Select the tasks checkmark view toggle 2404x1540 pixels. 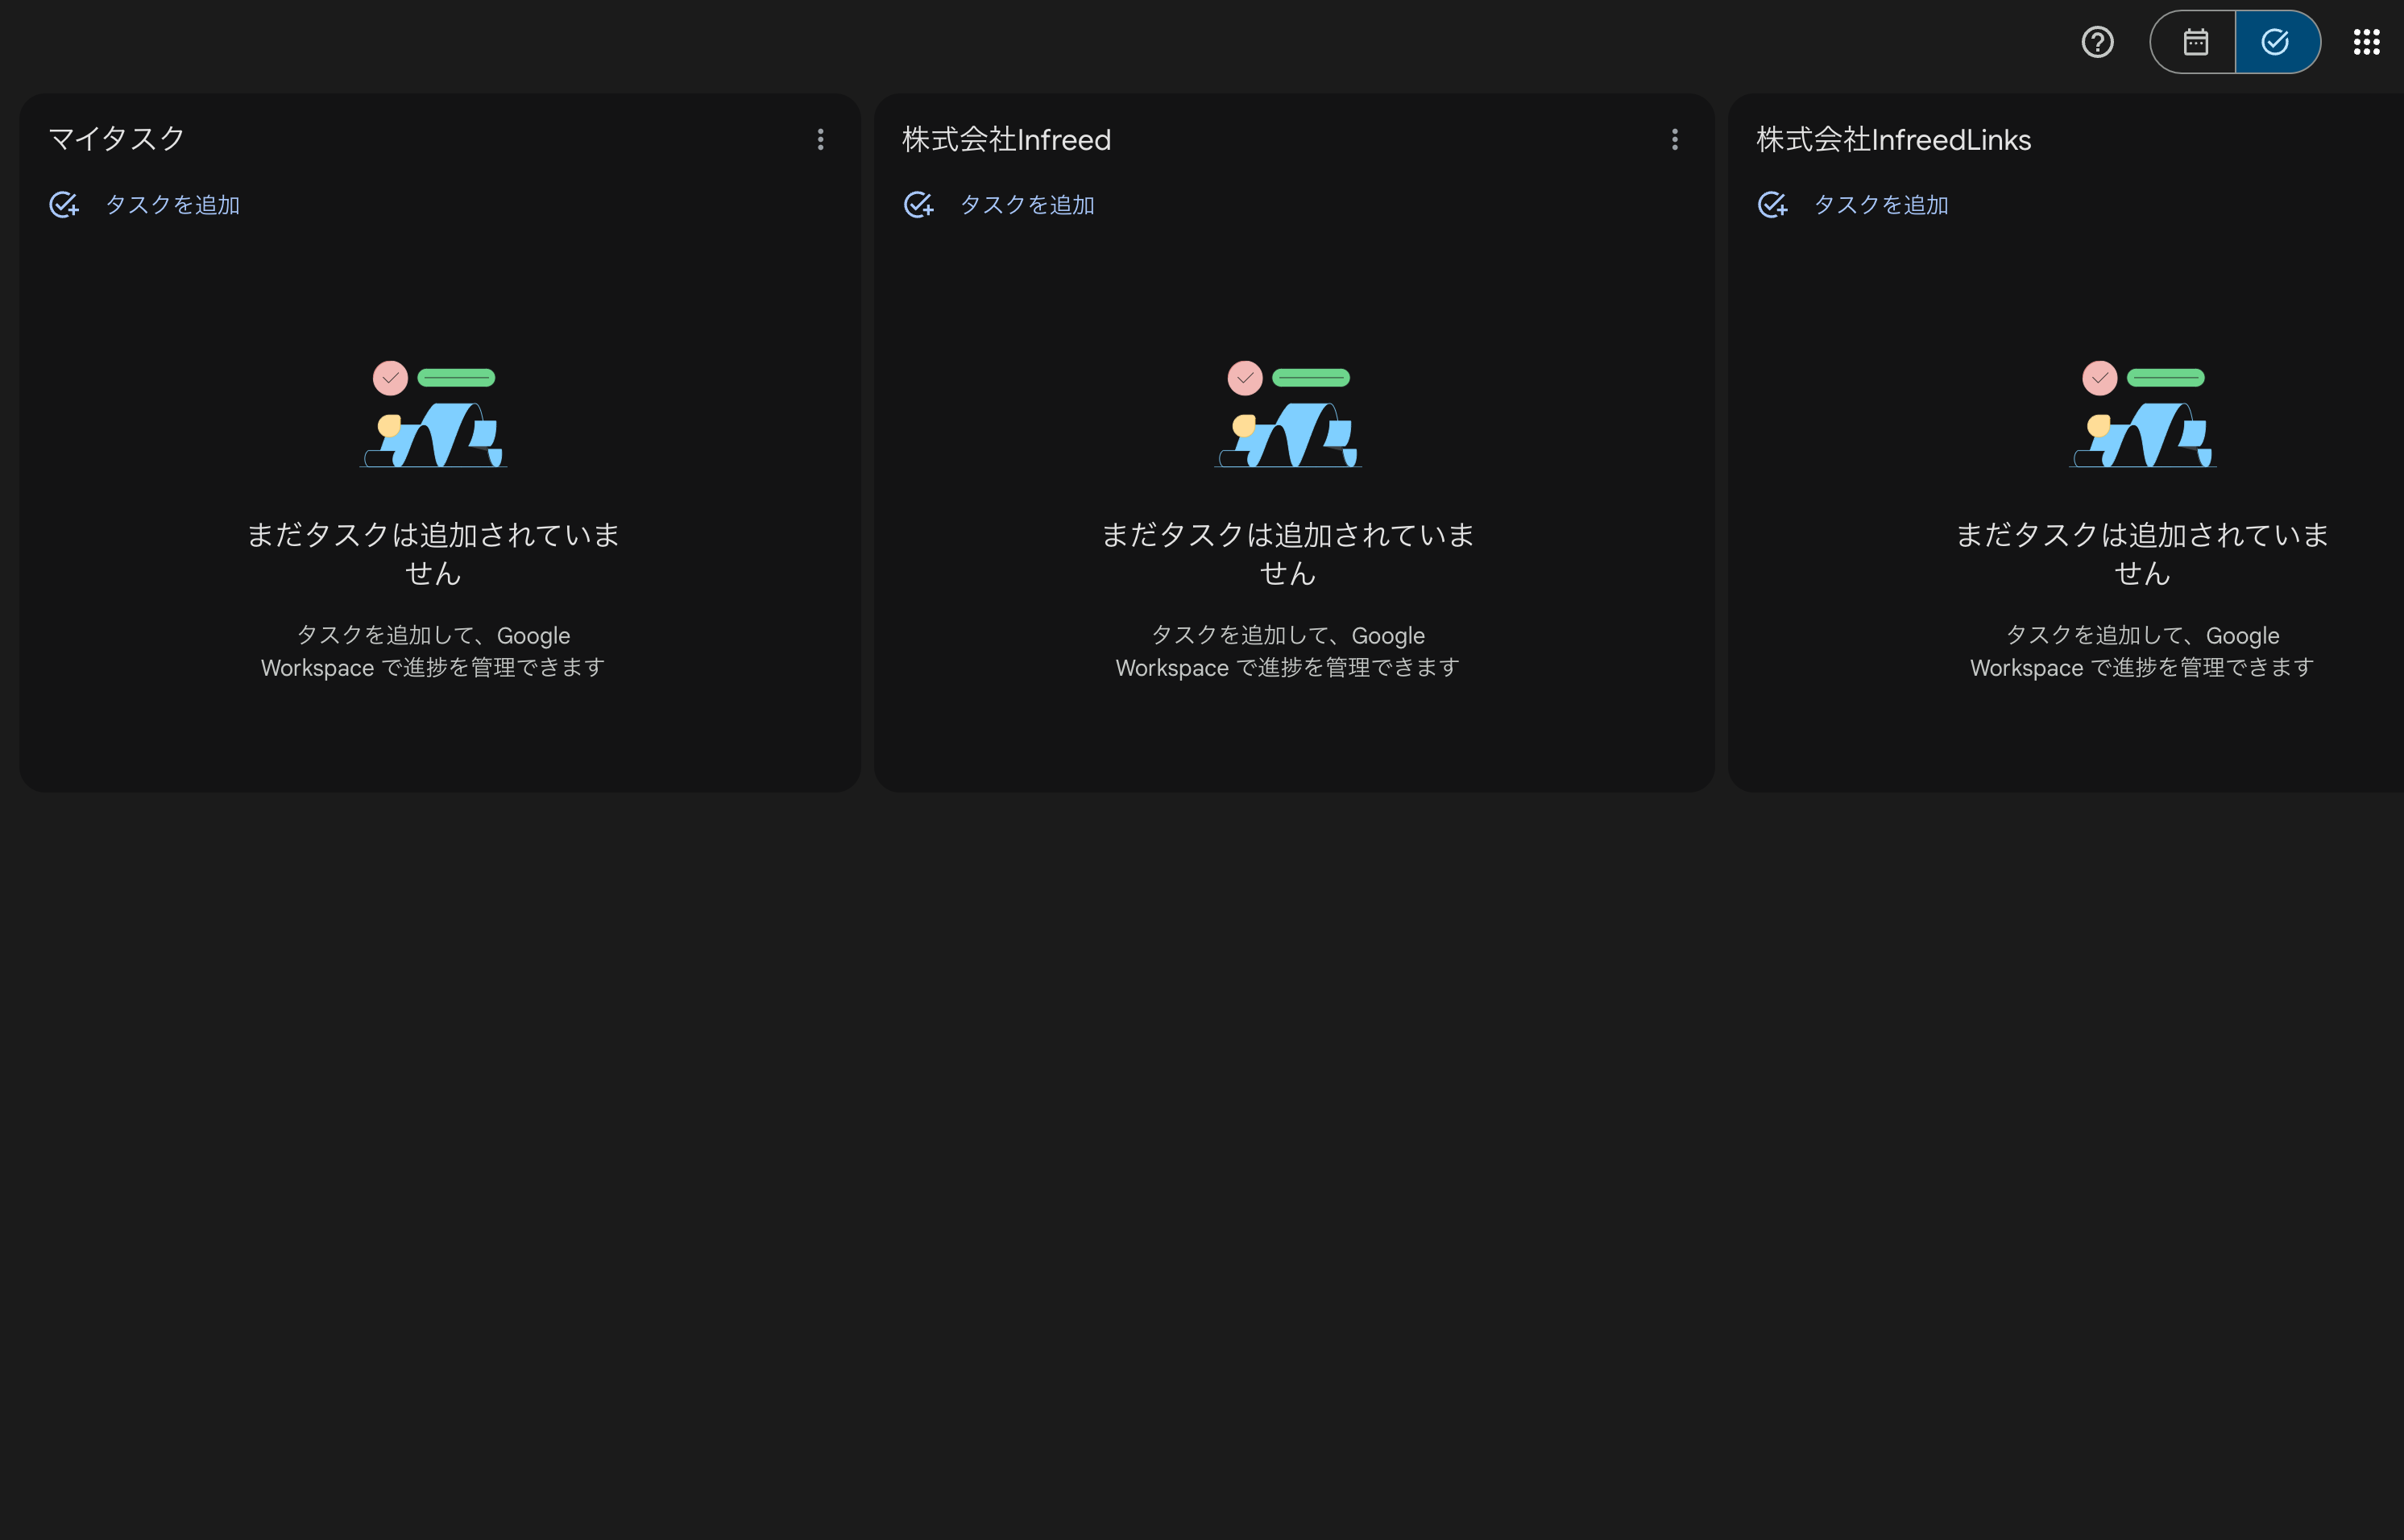coord(2277,42)
